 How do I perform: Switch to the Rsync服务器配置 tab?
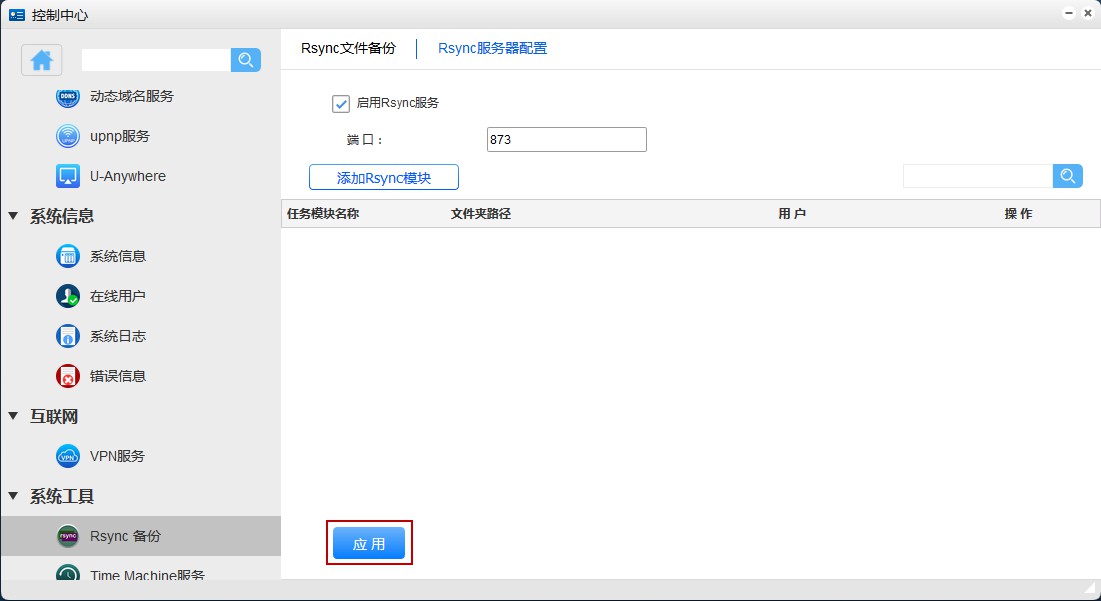click(x=491, y=47)
